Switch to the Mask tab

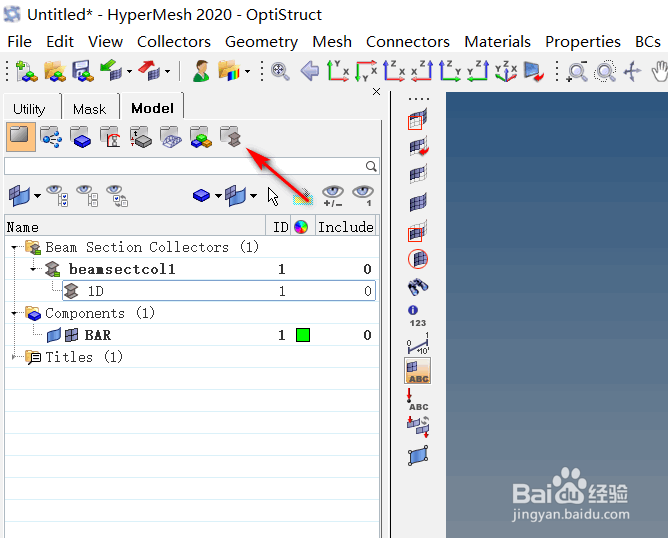89,109
